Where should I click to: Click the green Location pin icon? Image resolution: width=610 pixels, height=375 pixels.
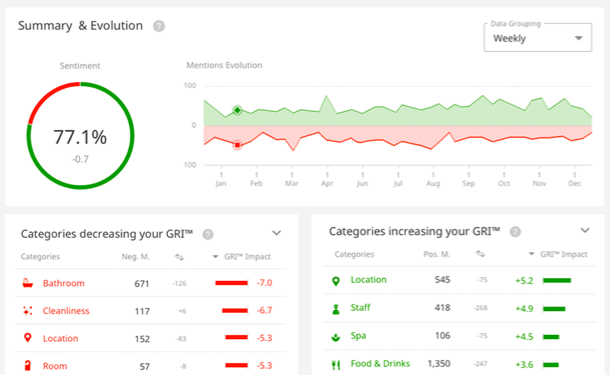[336, 280]
